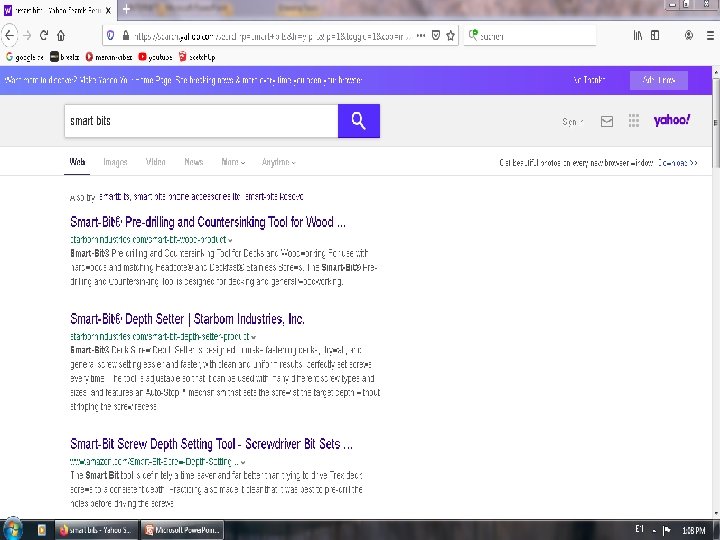Viewport: 720px width, 540px height.
Task: Switch to the News search tab
Action: (x=194, y=162)
